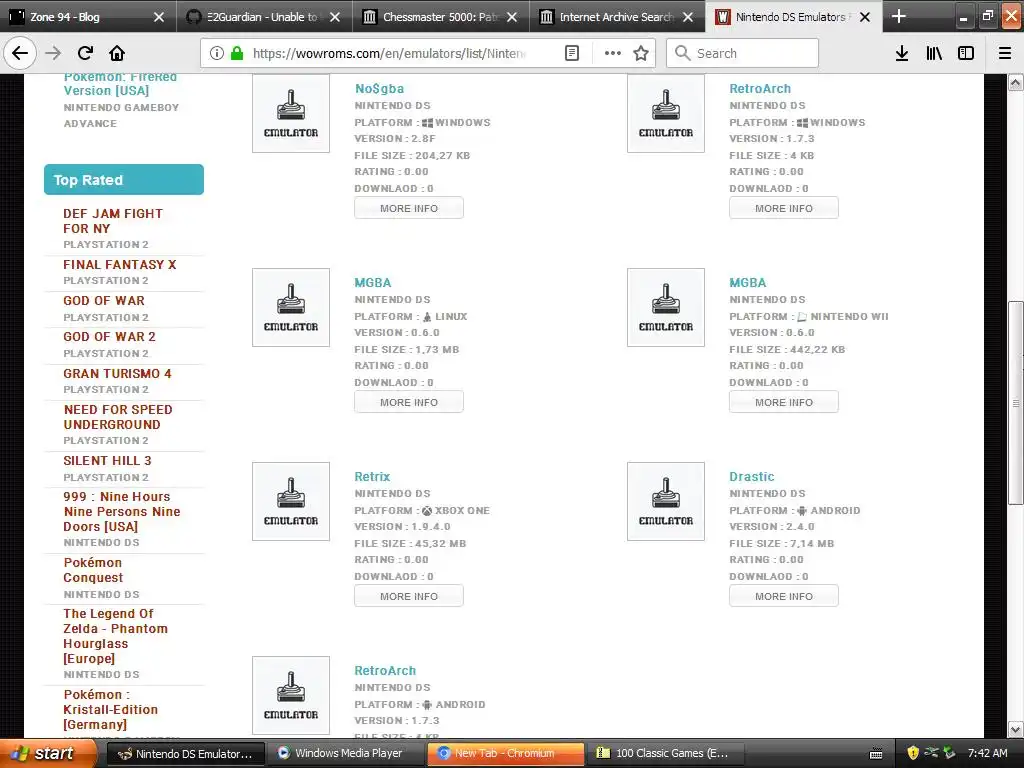Open the Firefox hamburger menu

(1005, 53)
